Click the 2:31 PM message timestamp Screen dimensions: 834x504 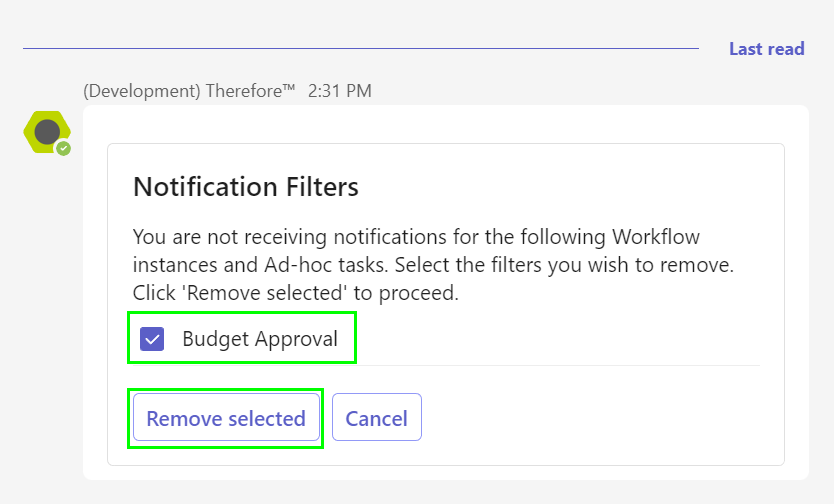(339, 91)
